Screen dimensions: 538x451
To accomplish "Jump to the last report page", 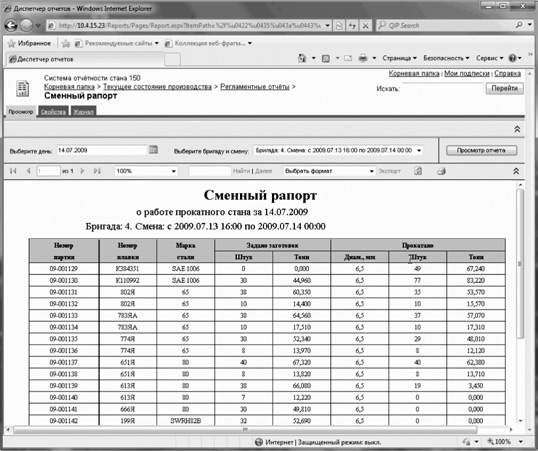I will (x=97, y=171).
